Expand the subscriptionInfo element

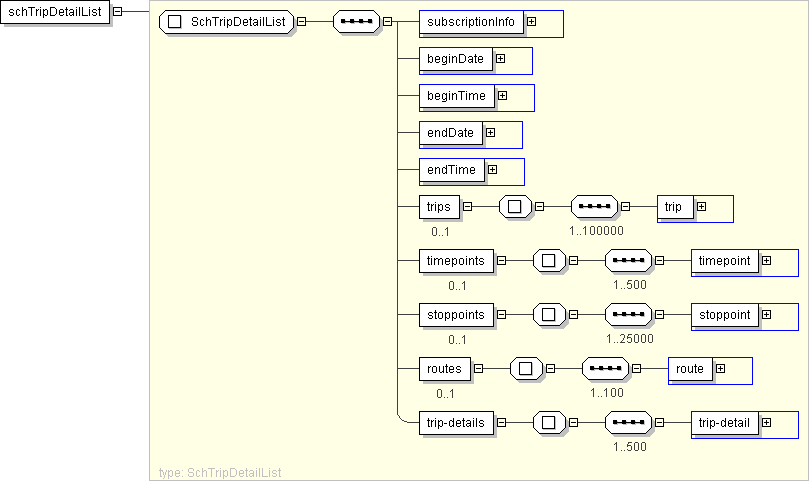[x=532, y=22]
